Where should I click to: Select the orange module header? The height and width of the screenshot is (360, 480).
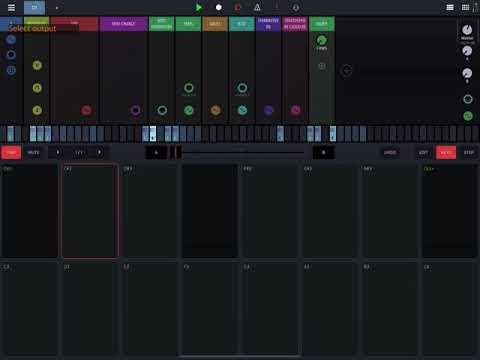click(215, 24)
